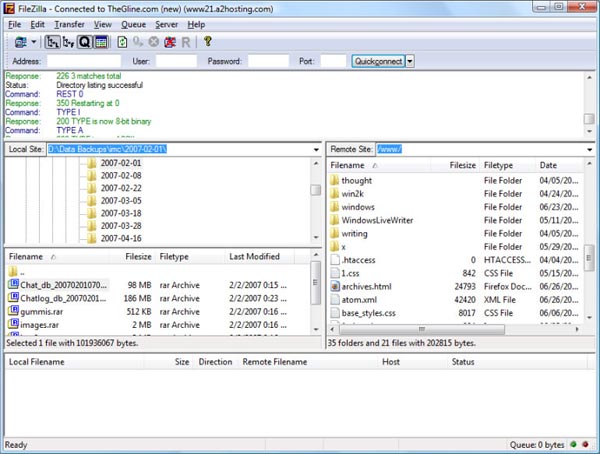This screenshot has height=454, width=600.
Task: Click remote list horizontal scrollbar thumb
Action: coord(421,329)
